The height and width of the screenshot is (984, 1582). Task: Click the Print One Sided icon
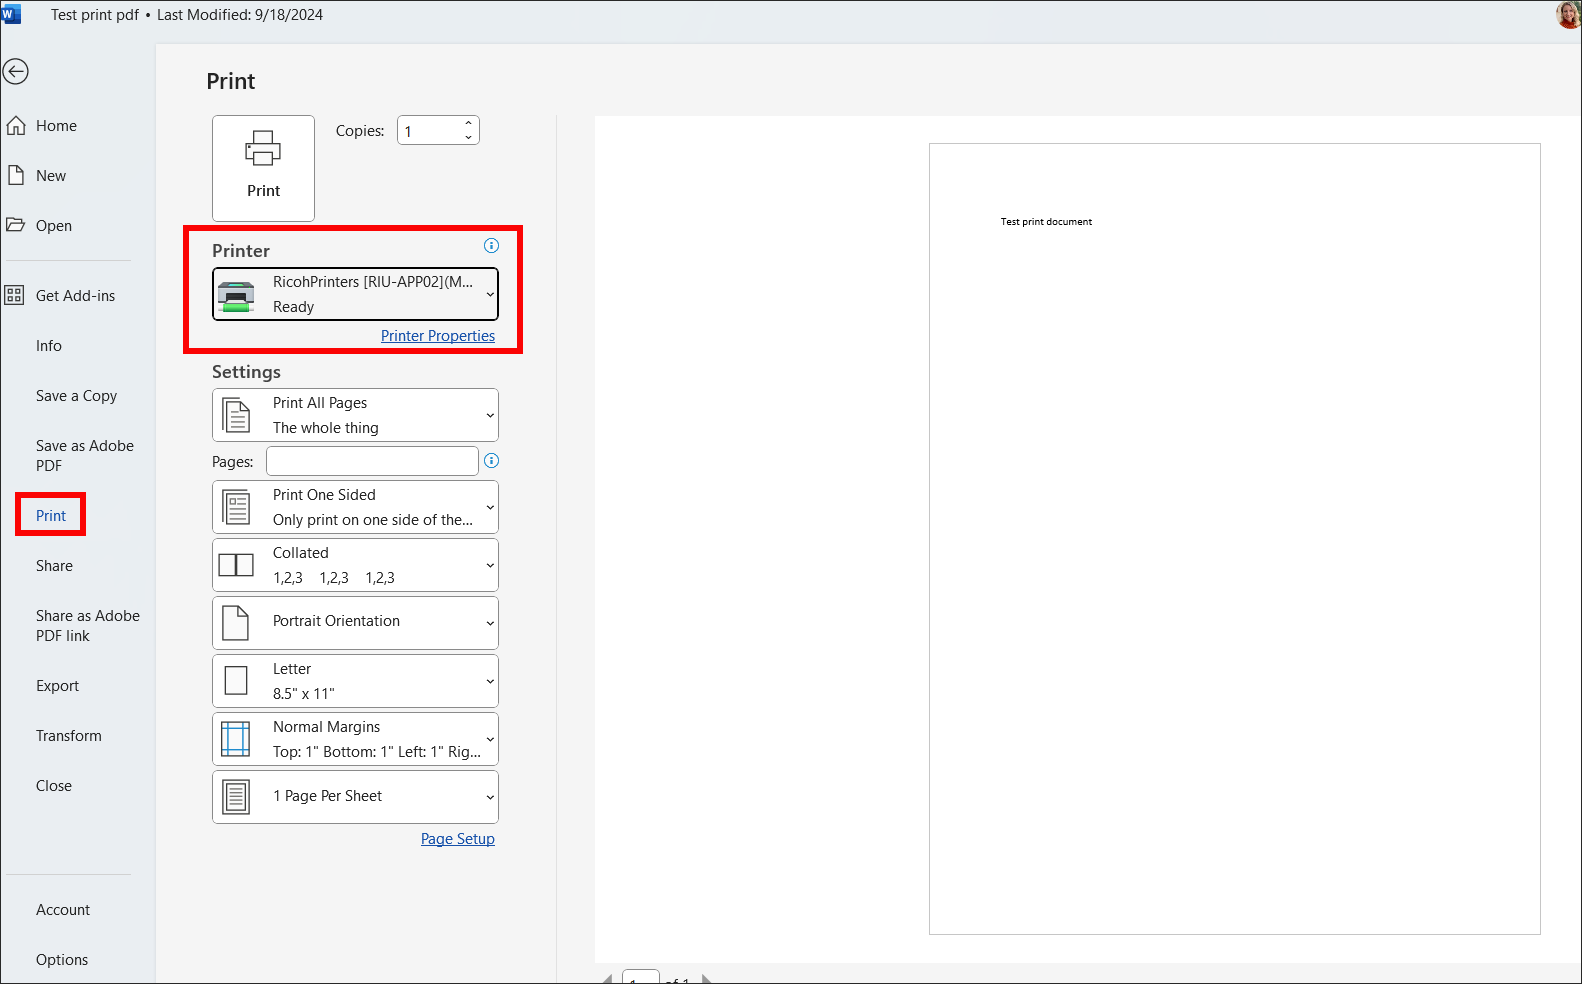(236, 507)
